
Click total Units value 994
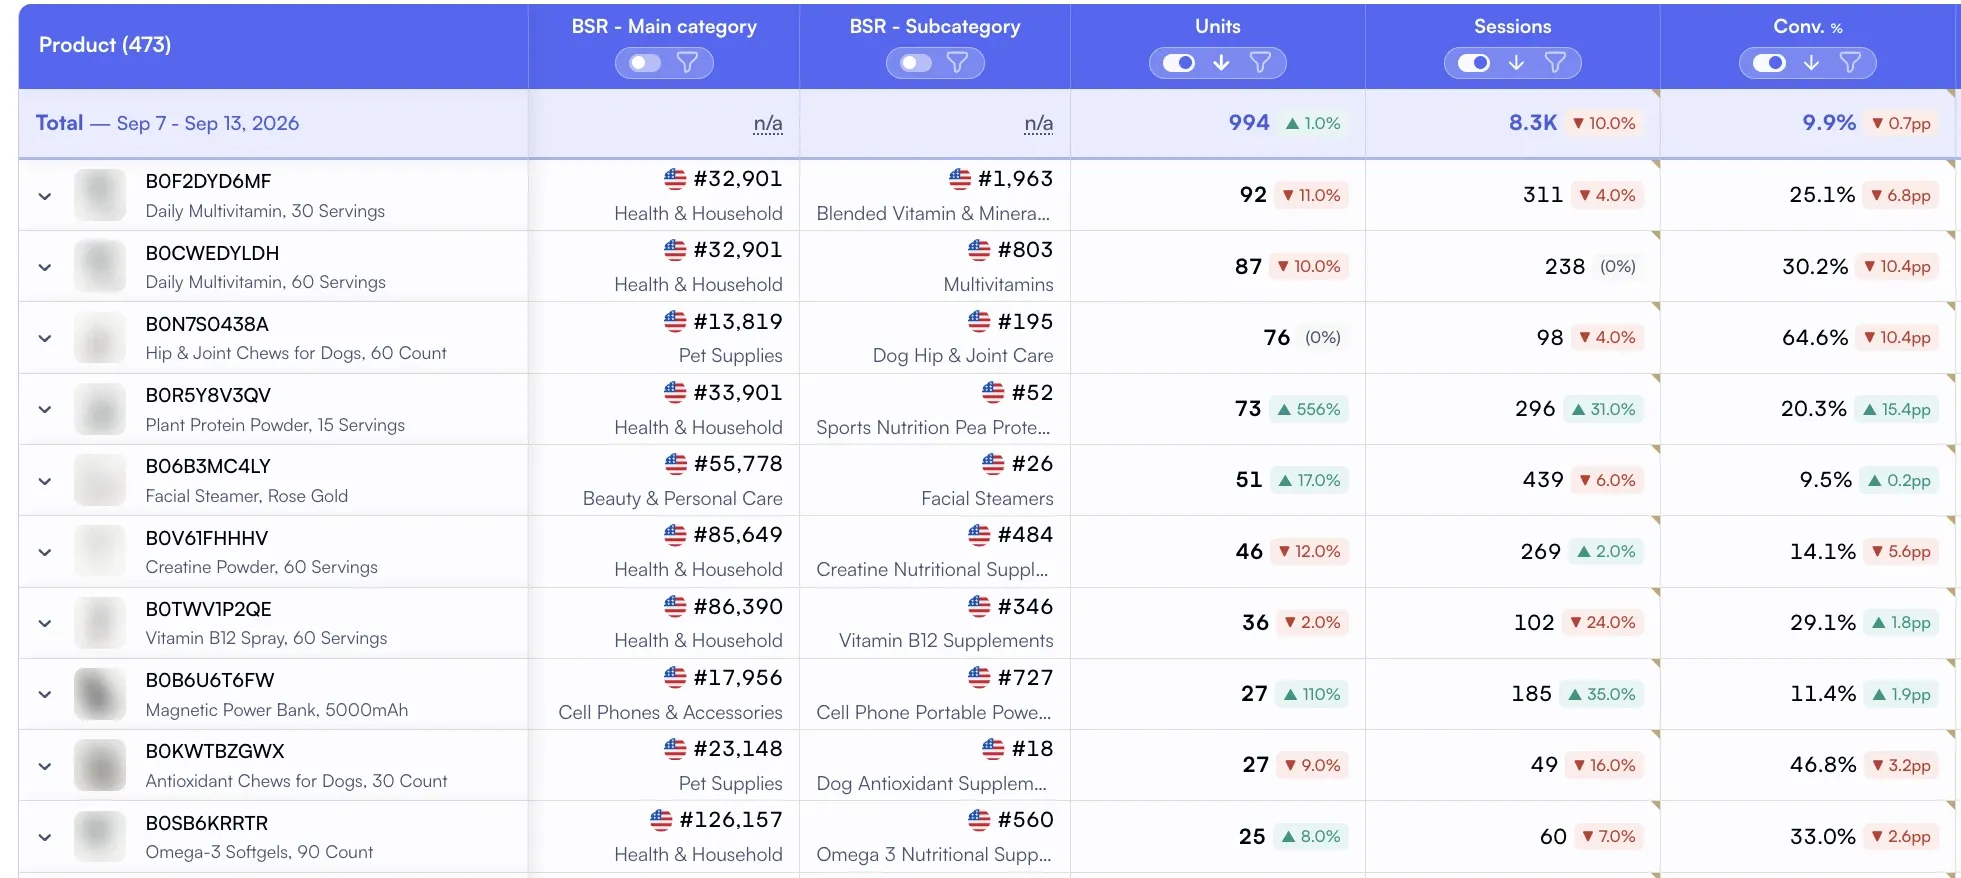click(1249, 123)
